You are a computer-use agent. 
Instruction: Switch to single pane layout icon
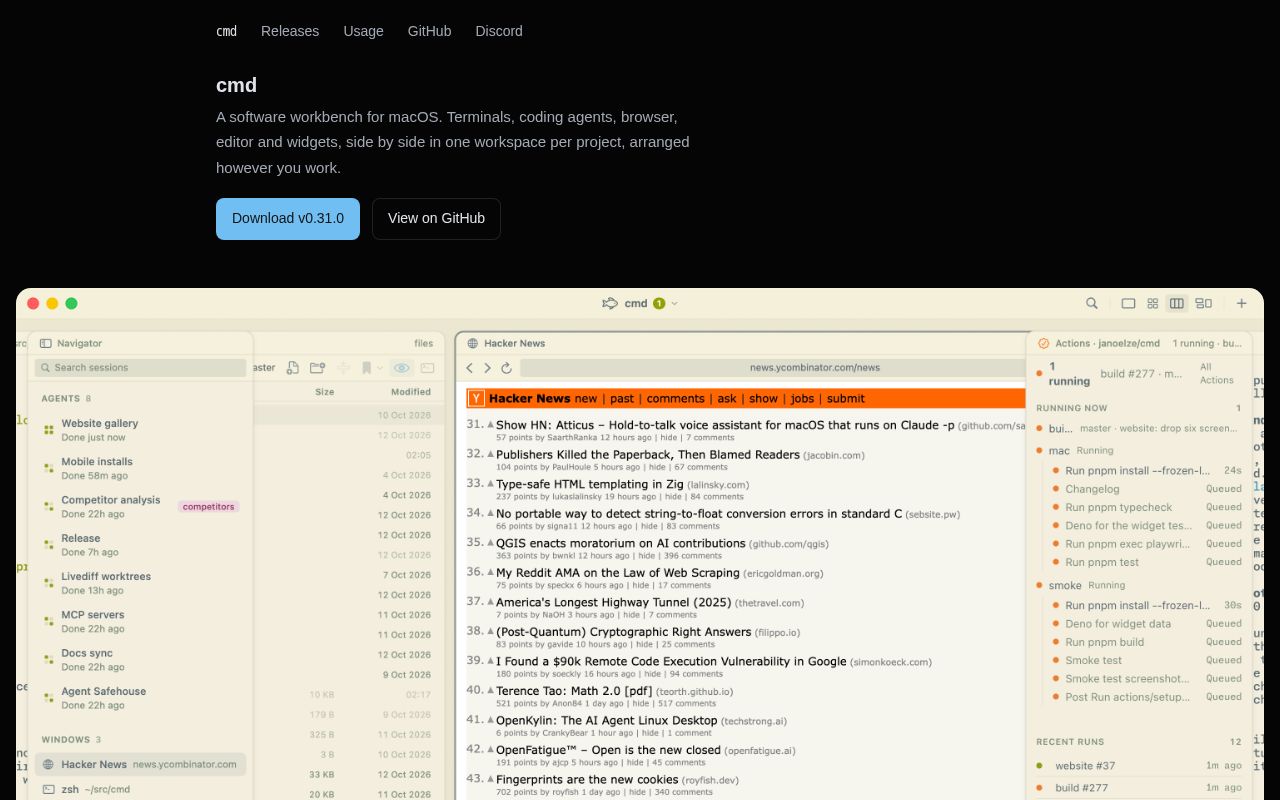pos(1128,303)
